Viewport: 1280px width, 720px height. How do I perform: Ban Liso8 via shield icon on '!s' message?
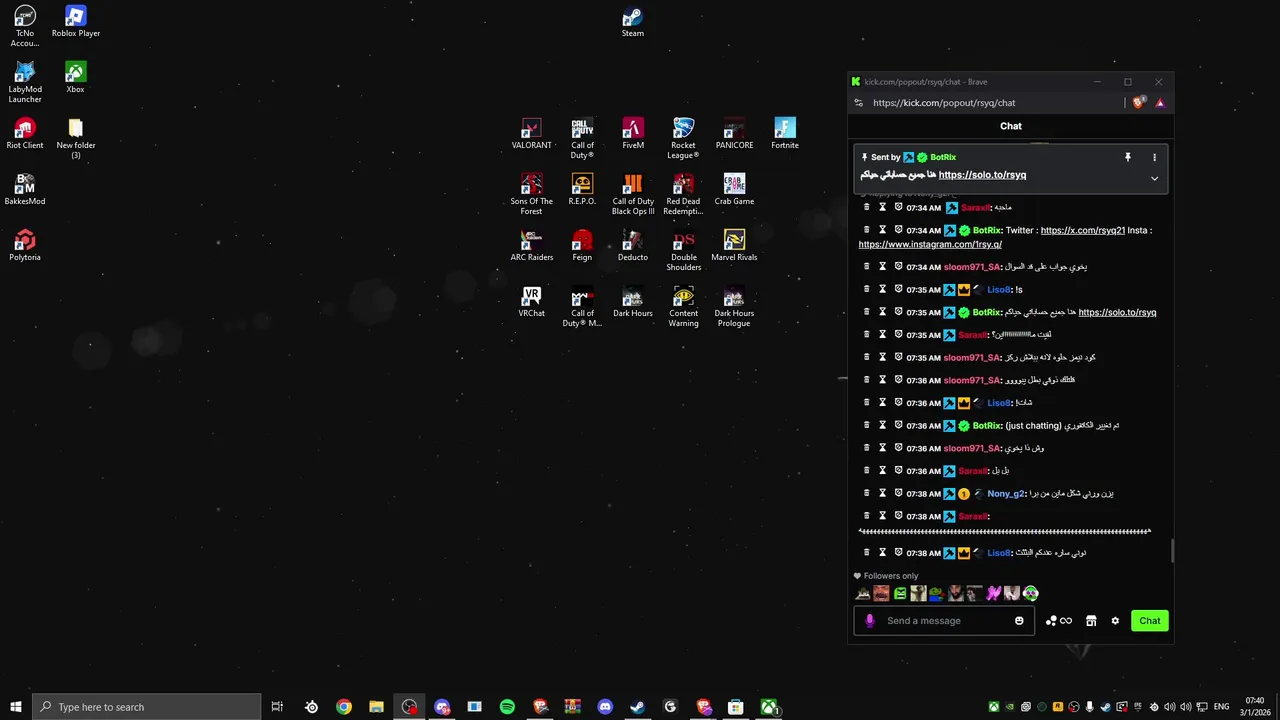[x=898, y=289]
